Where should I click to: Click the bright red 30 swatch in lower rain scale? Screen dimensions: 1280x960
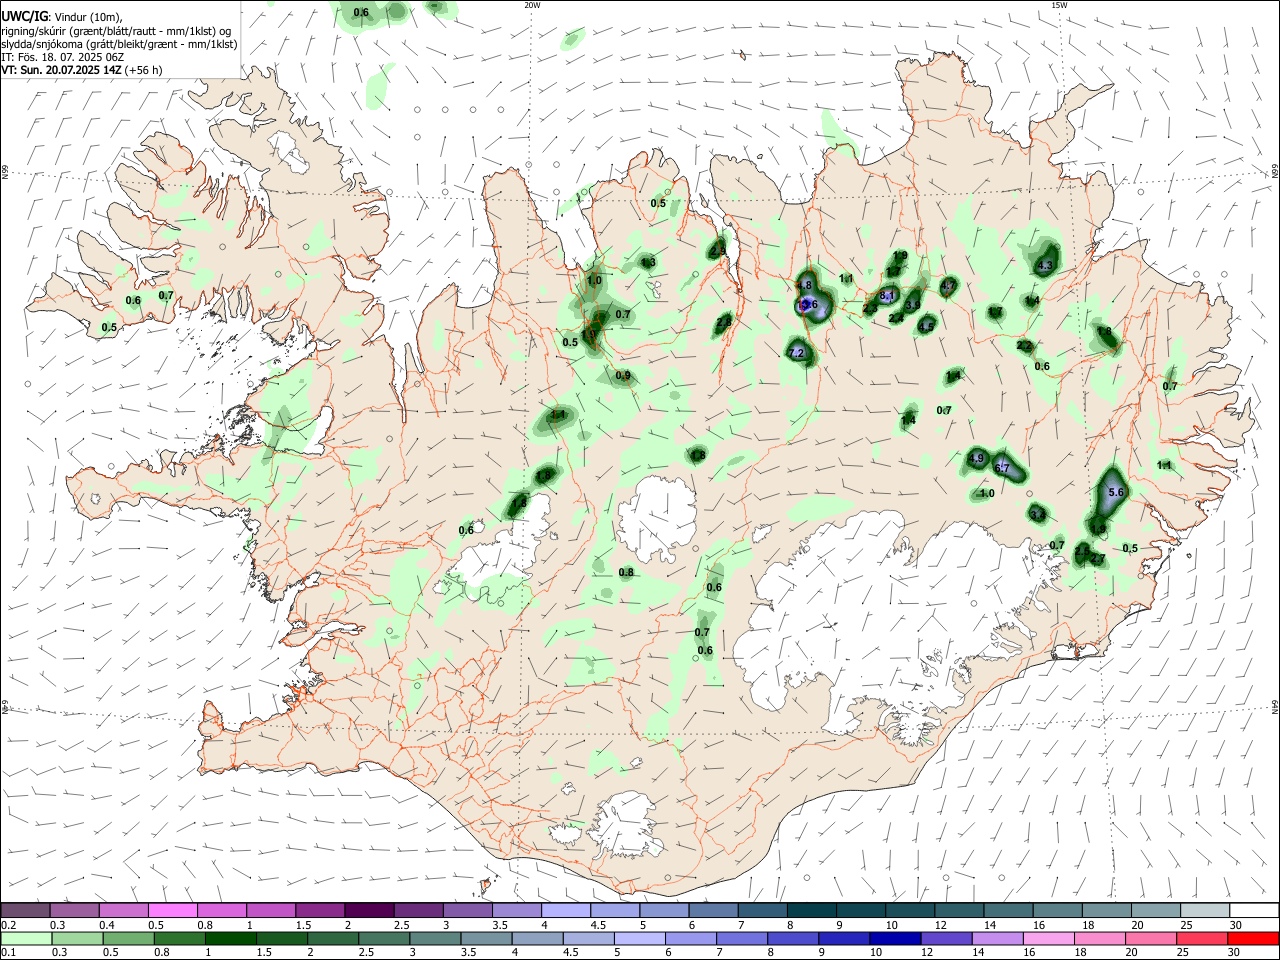tap(1255, 939)
